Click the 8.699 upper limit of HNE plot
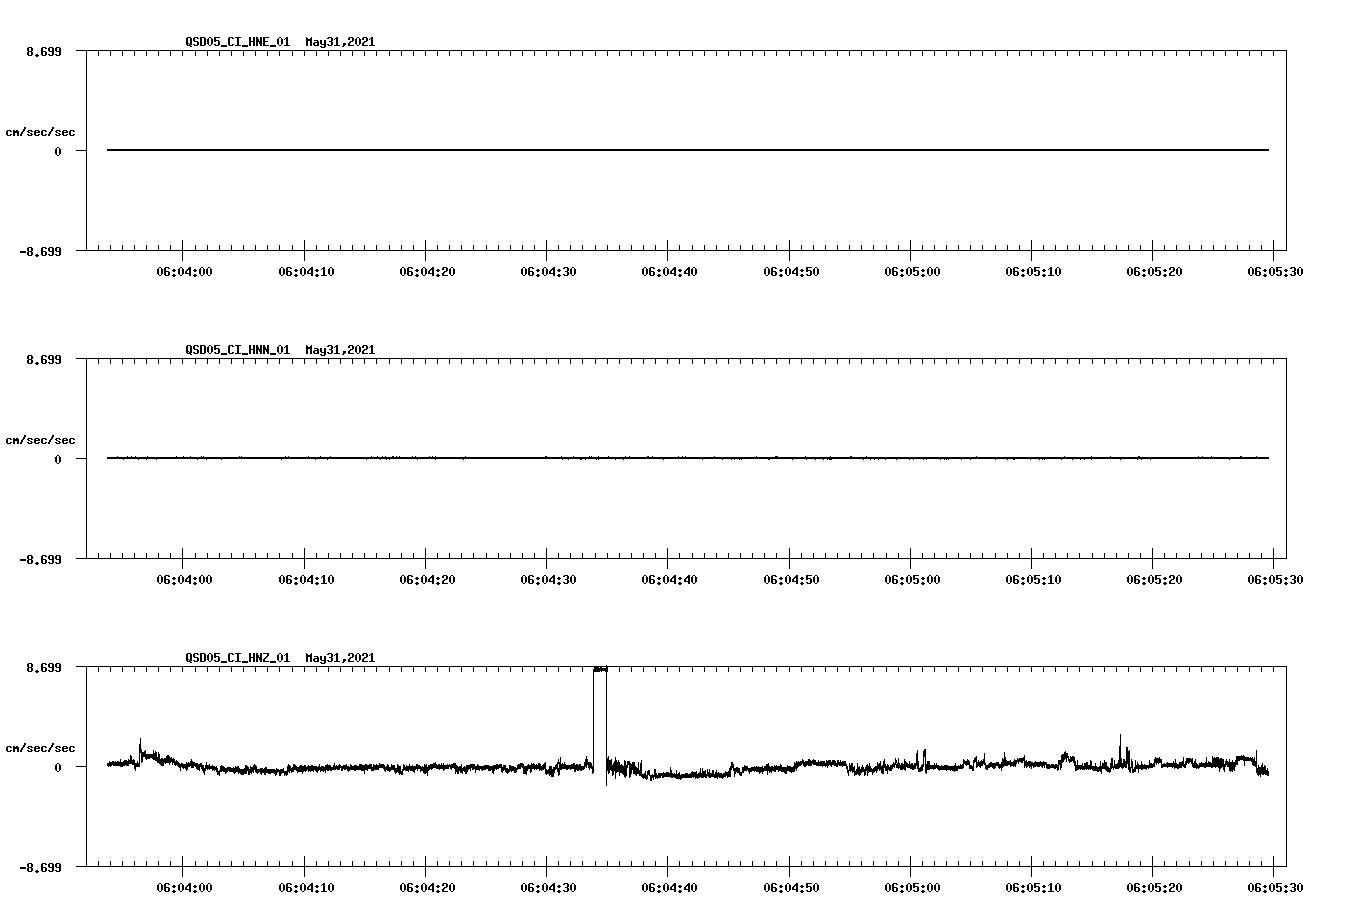The image size is (1358, 924). click(43, 52)
